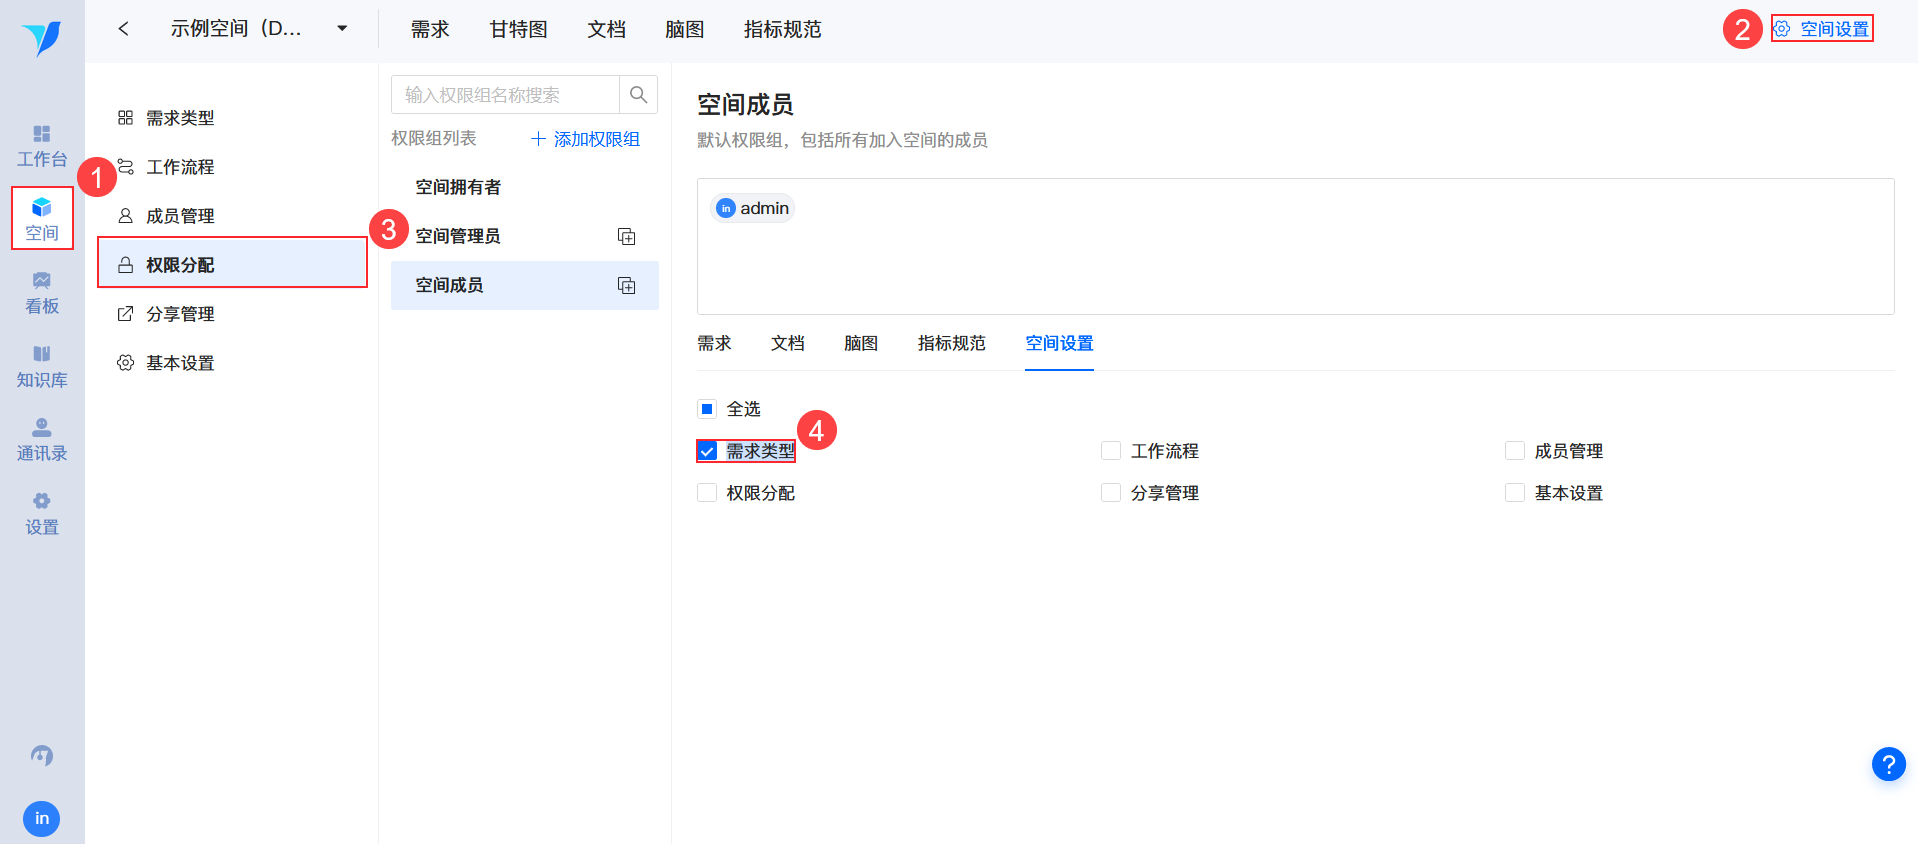Uncheck the 需求类型 checkbox
Viewport: 1918px width, 844px height.
coord(707,451)
